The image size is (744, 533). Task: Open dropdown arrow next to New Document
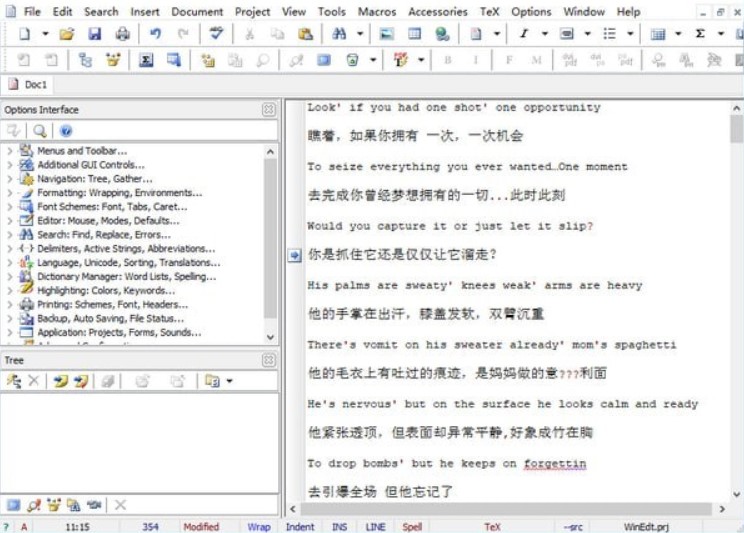click(45, 34)
